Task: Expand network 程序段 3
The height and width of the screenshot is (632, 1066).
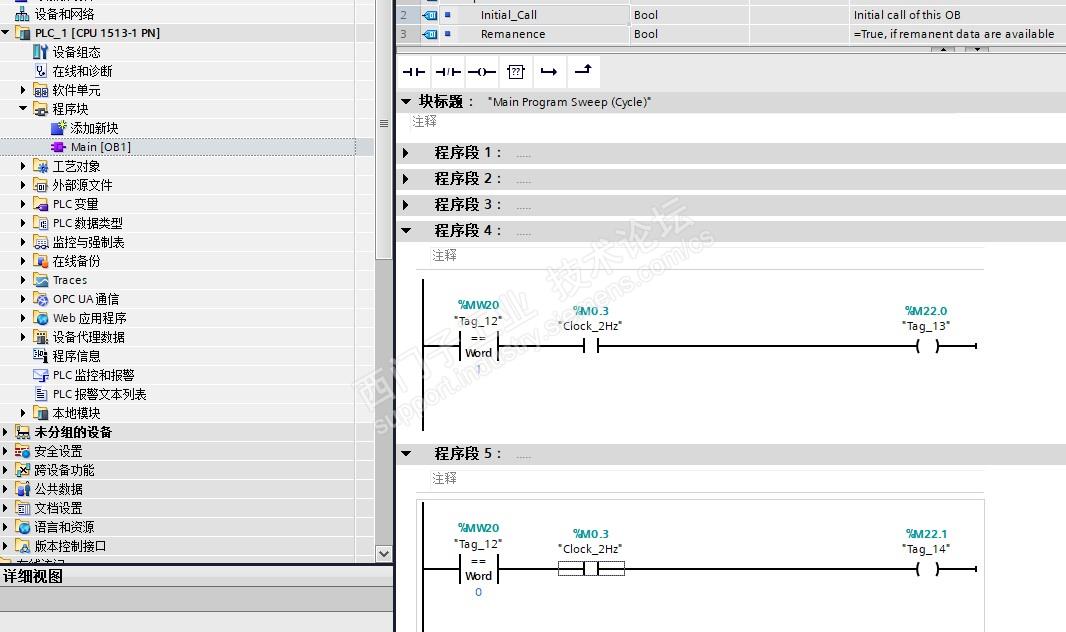Action: tap(406, 205)
